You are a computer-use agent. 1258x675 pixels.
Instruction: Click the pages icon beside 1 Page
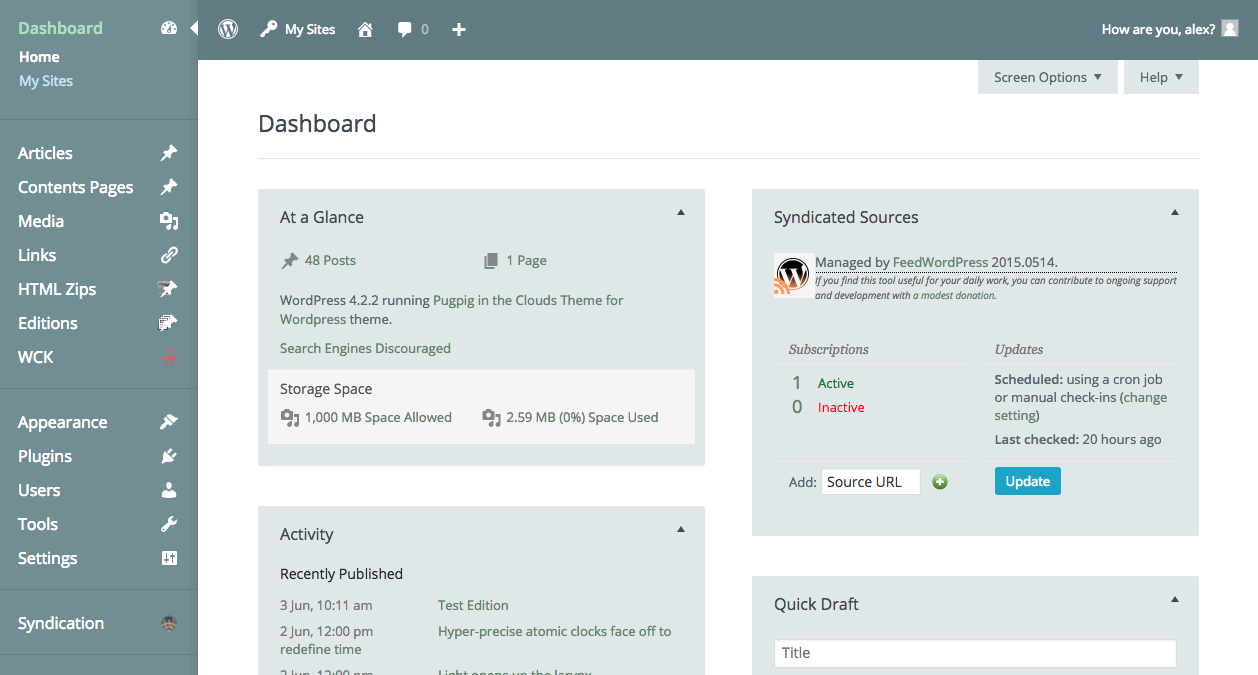tap(491, 261)
